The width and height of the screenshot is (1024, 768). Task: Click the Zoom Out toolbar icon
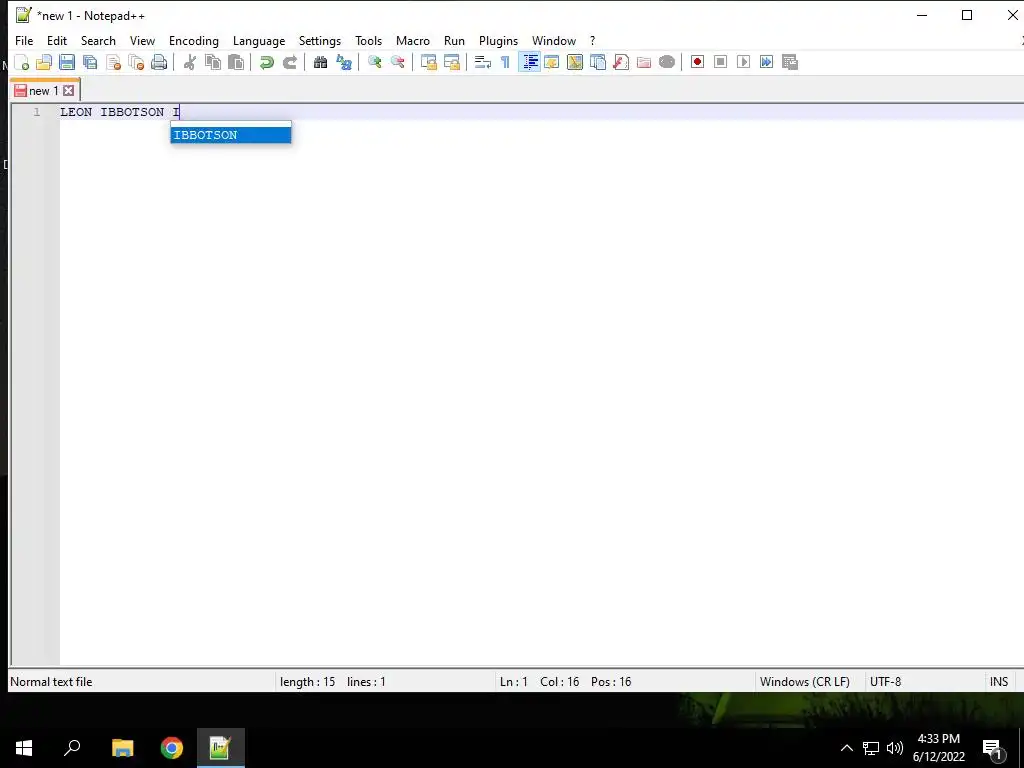click(x=398, y=63)
